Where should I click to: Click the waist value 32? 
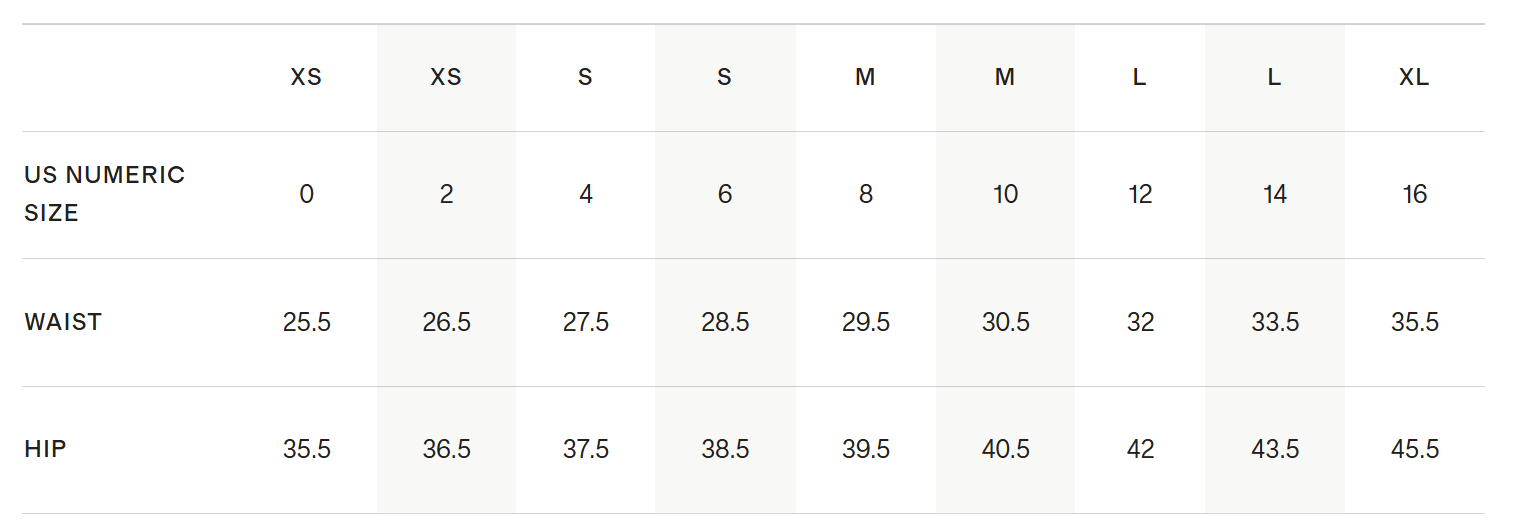point(1140,322)
